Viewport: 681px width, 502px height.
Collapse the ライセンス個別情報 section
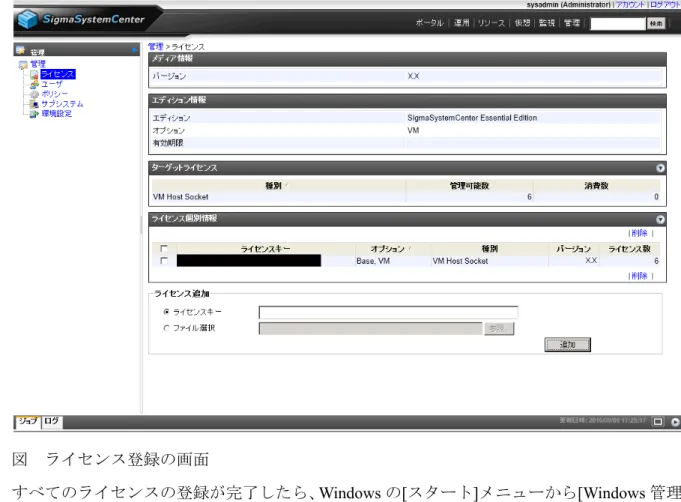pyautogui.click(x=660, y=219)
